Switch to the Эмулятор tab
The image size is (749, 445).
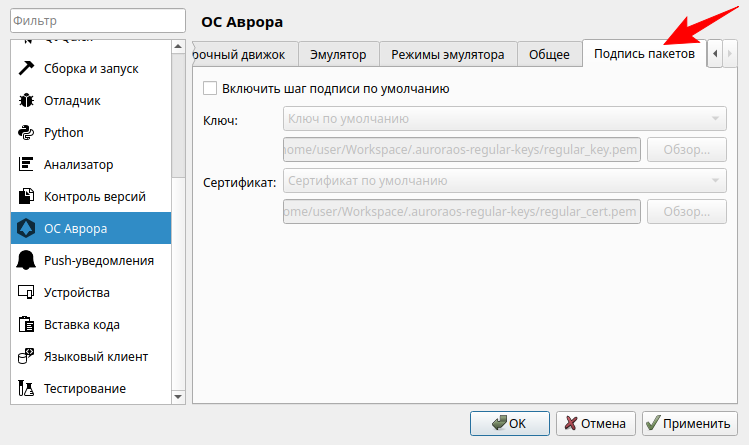(338, 54)
